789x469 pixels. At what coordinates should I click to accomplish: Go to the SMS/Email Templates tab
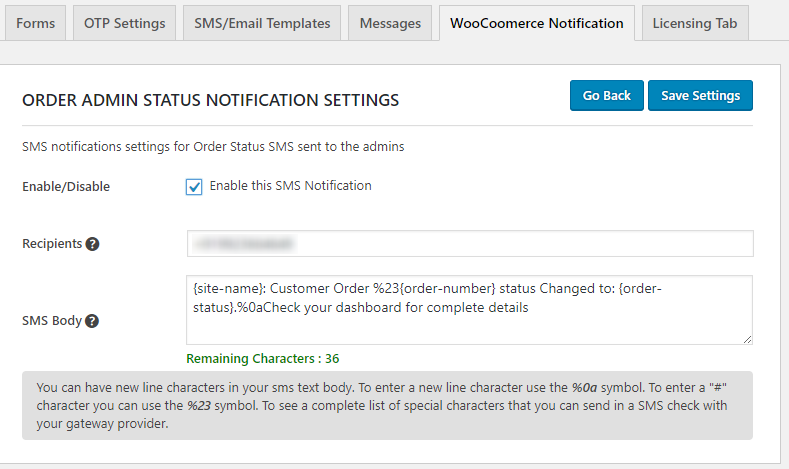tap(262, 24)
